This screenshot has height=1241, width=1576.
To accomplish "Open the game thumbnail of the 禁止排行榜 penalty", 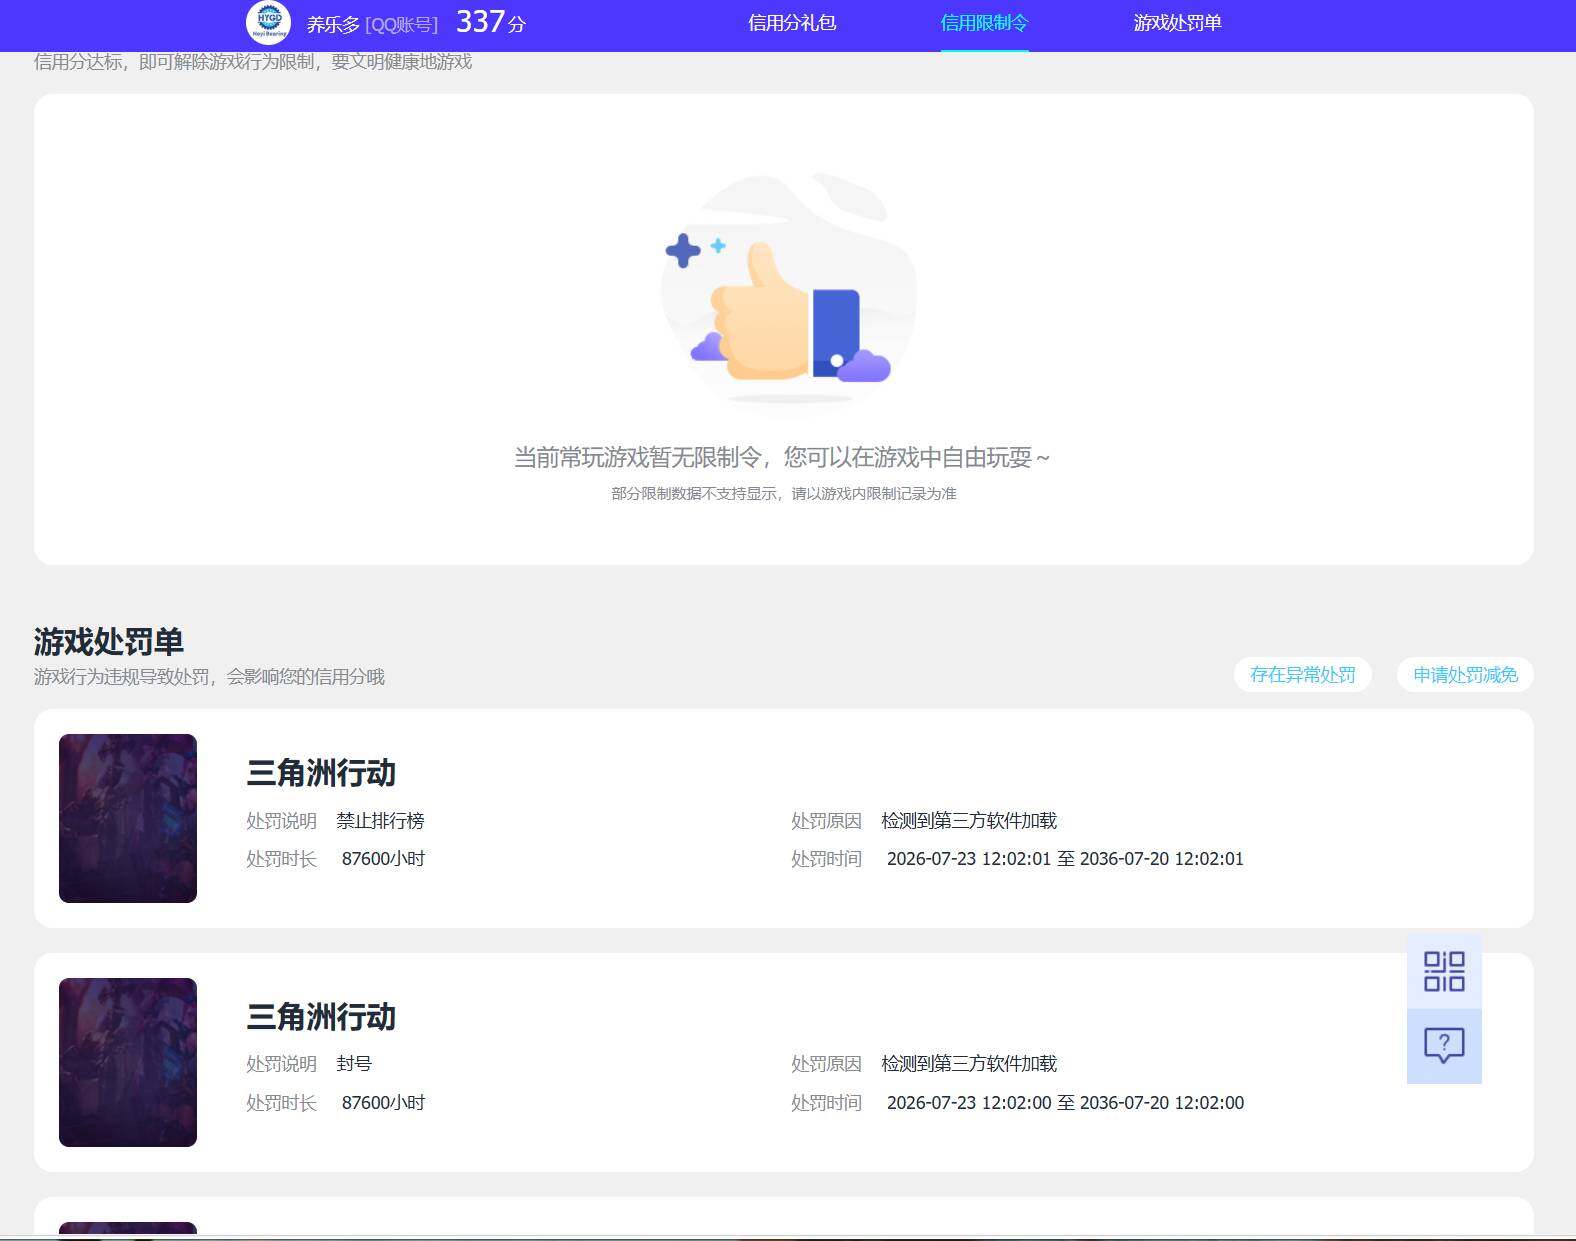I will pos(128,818).
